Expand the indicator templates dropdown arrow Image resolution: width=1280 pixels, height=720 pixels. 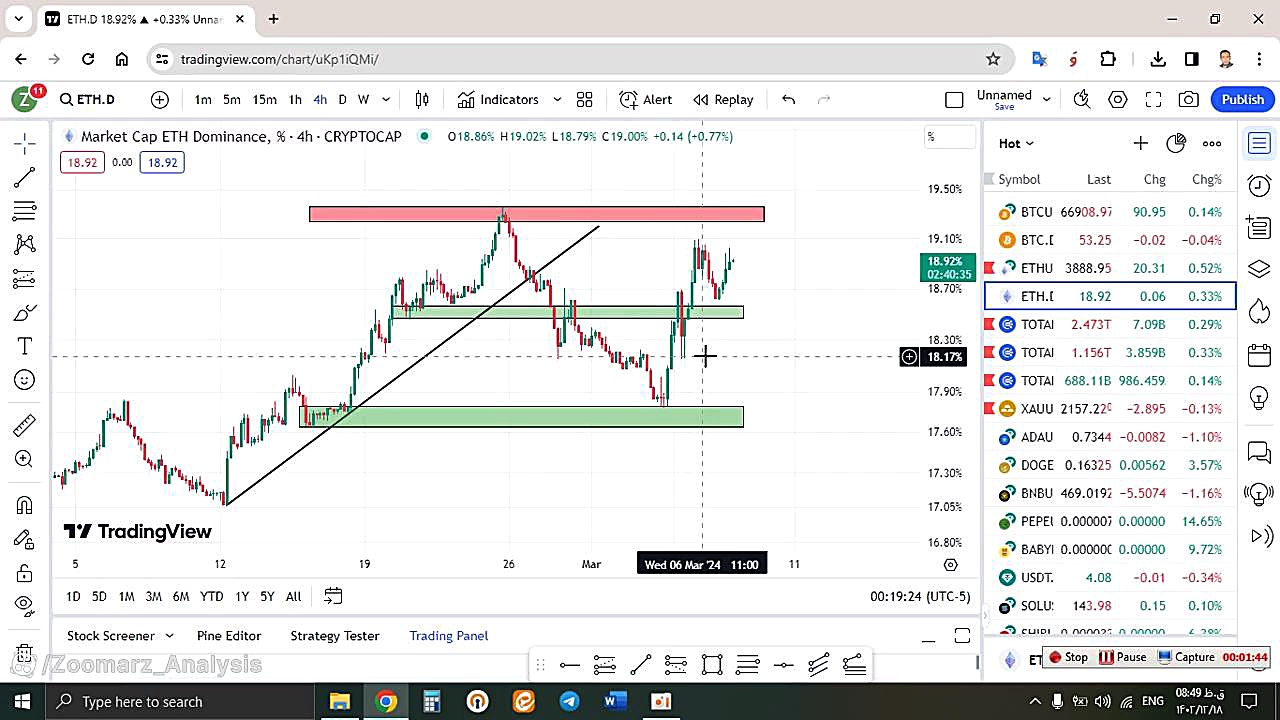(x=557, y=99)
